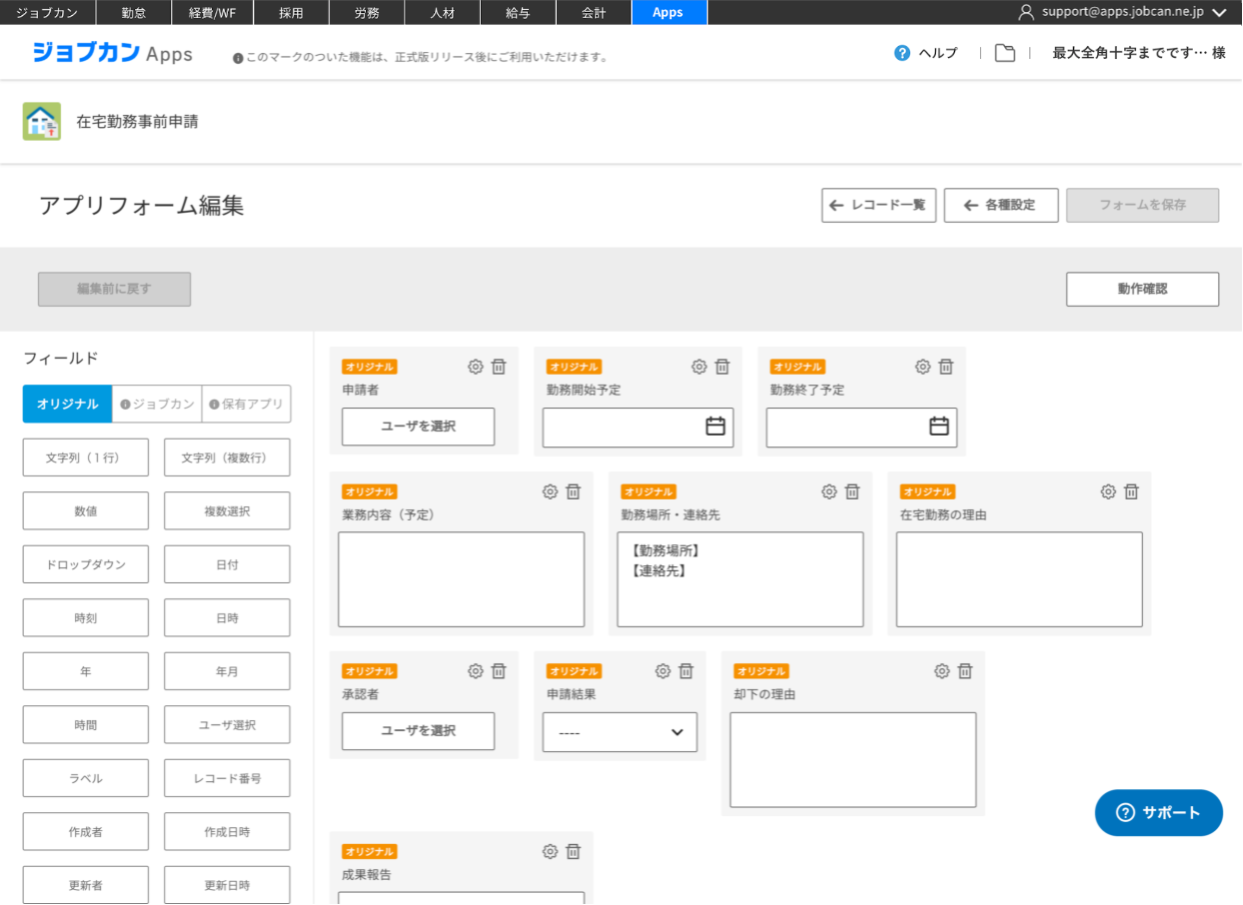
Task: Click the 動作確認 button
Action: pyautogui.click(x=1142, y=289)
